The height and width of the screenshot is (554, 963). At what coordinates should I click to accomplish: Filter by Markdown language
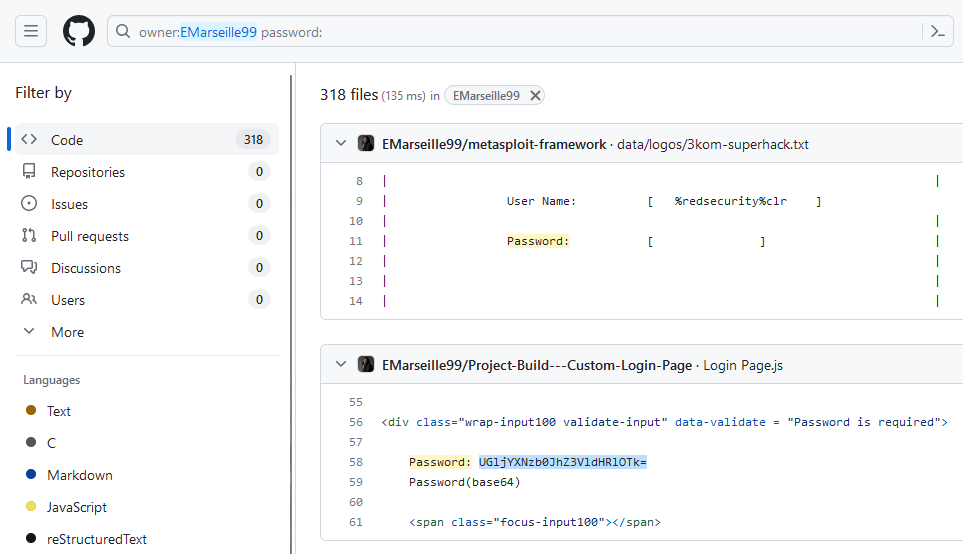(x=80, y=475)
